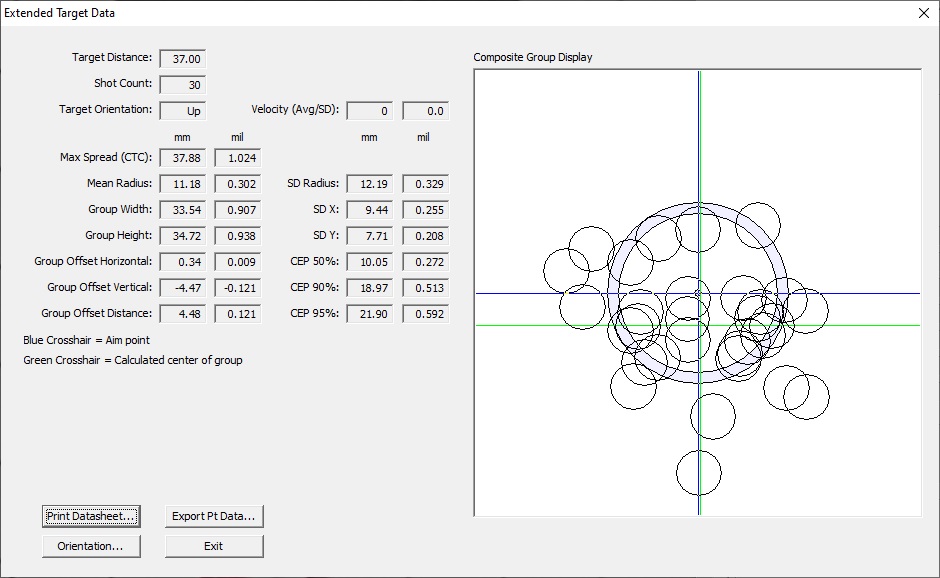Select Max Spread (CTC) mil value
The height and width of the screenshot is (578, 940).
(x=238, y=158)
